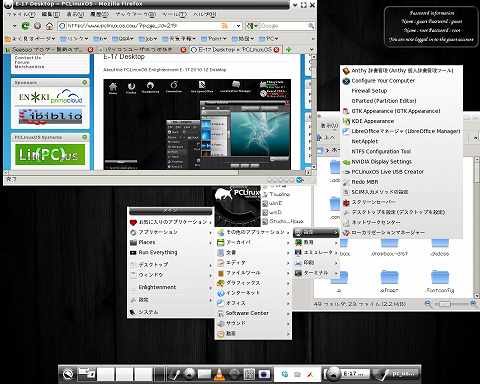Open the グラフィックス submenu

click(x=253, y=283)
